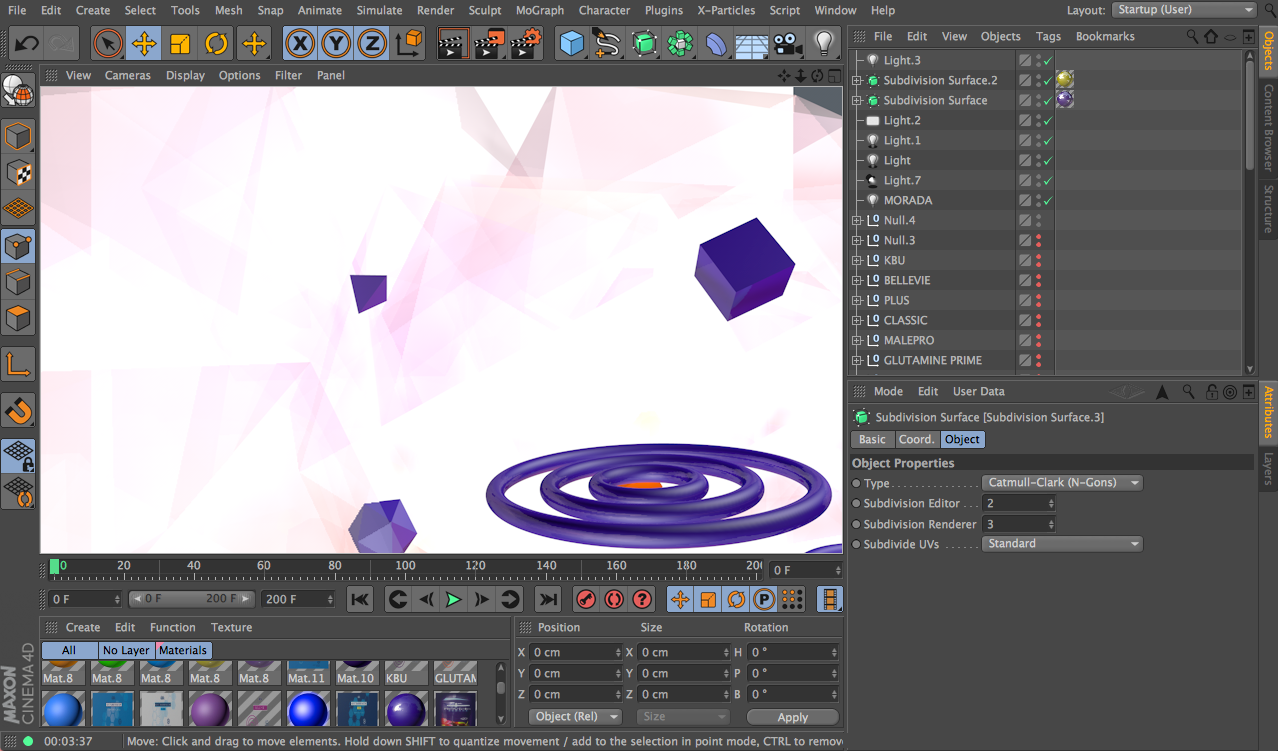The width and height of the screenshot is (1278, 751).
Task: Toggle the green checkmark for MORADA
Action: click(x=1047, y=201)
